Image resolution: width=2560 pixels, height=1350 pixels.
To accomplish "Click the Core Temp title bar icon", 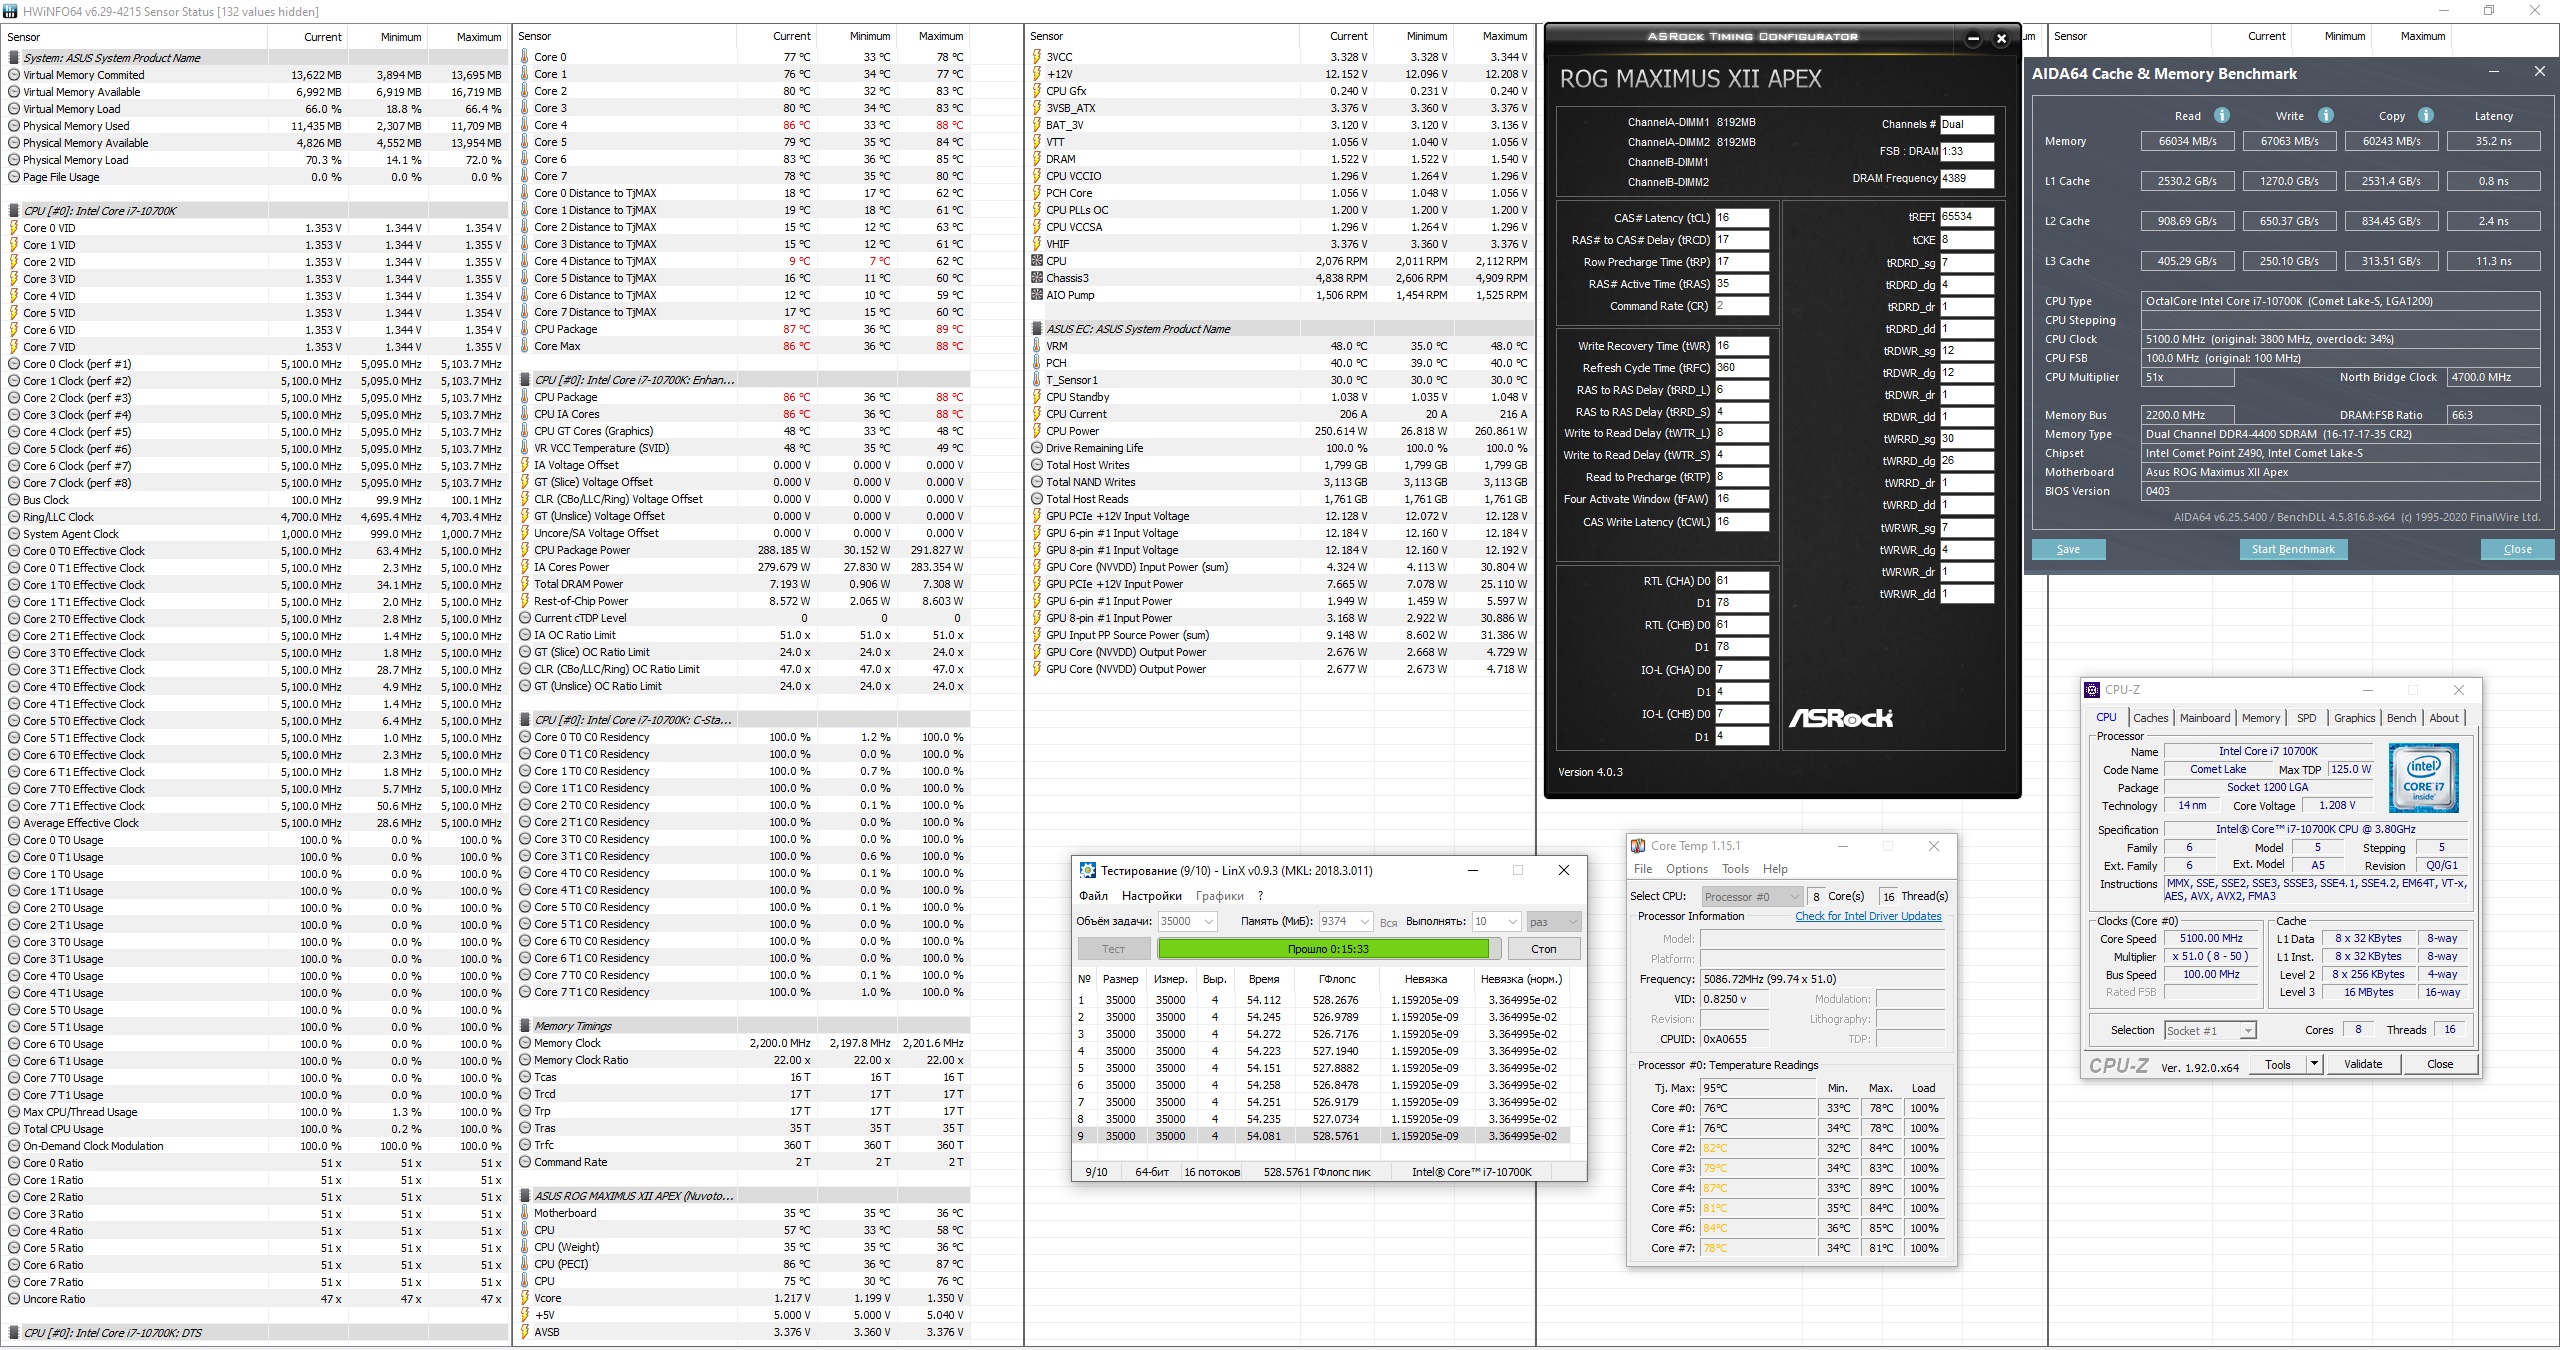I will 1638,846.
